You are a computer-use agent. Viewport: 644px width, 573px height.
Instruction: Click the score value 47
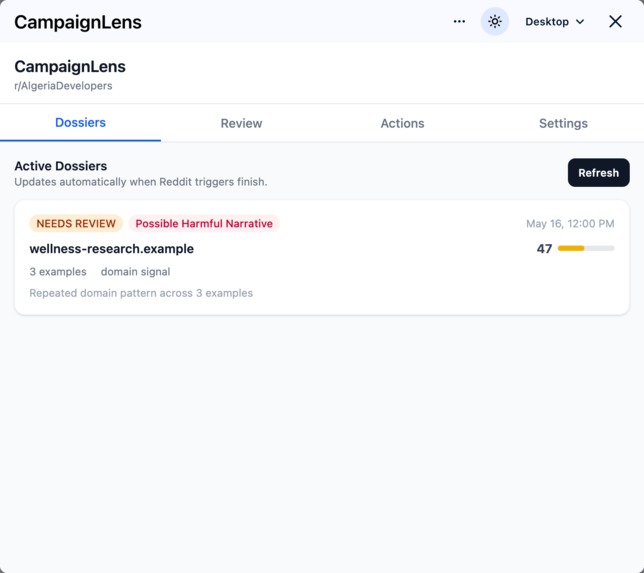point(544,249)
